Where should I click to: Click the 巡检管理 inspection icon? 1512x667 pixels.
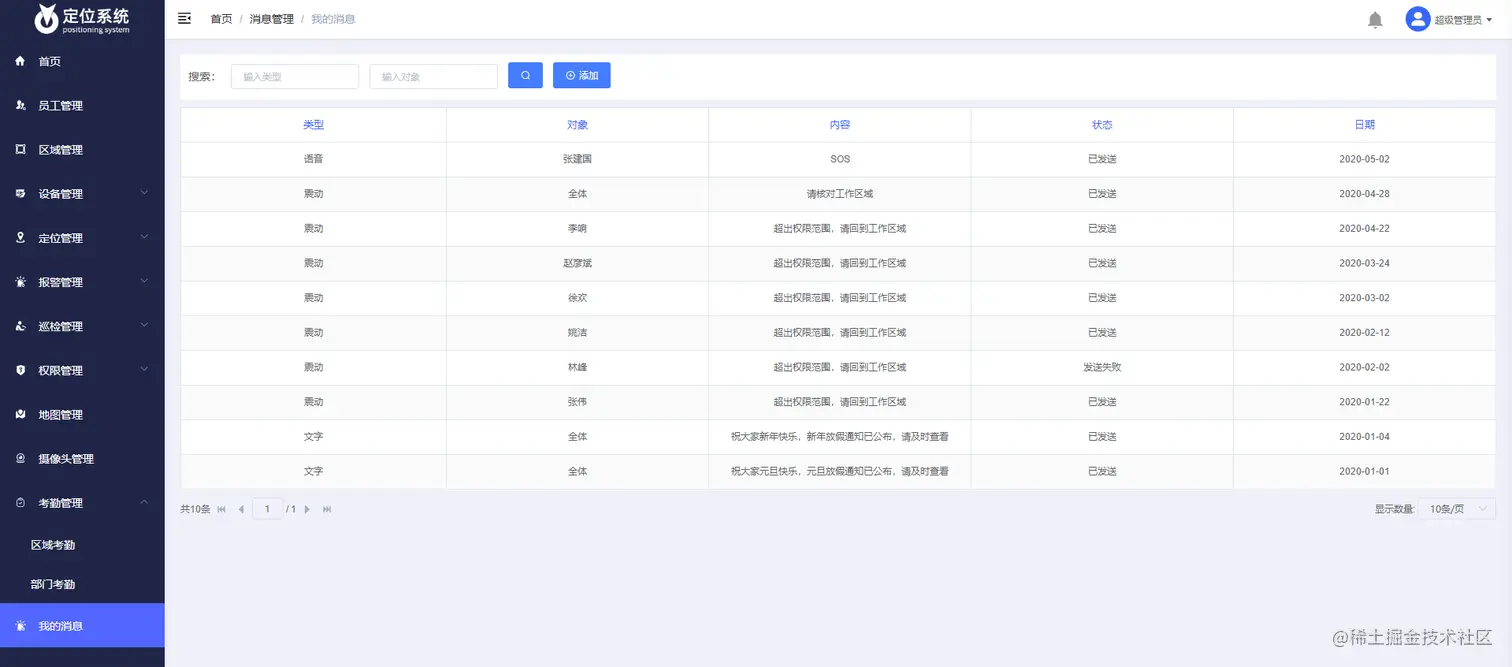click(22, 325)
